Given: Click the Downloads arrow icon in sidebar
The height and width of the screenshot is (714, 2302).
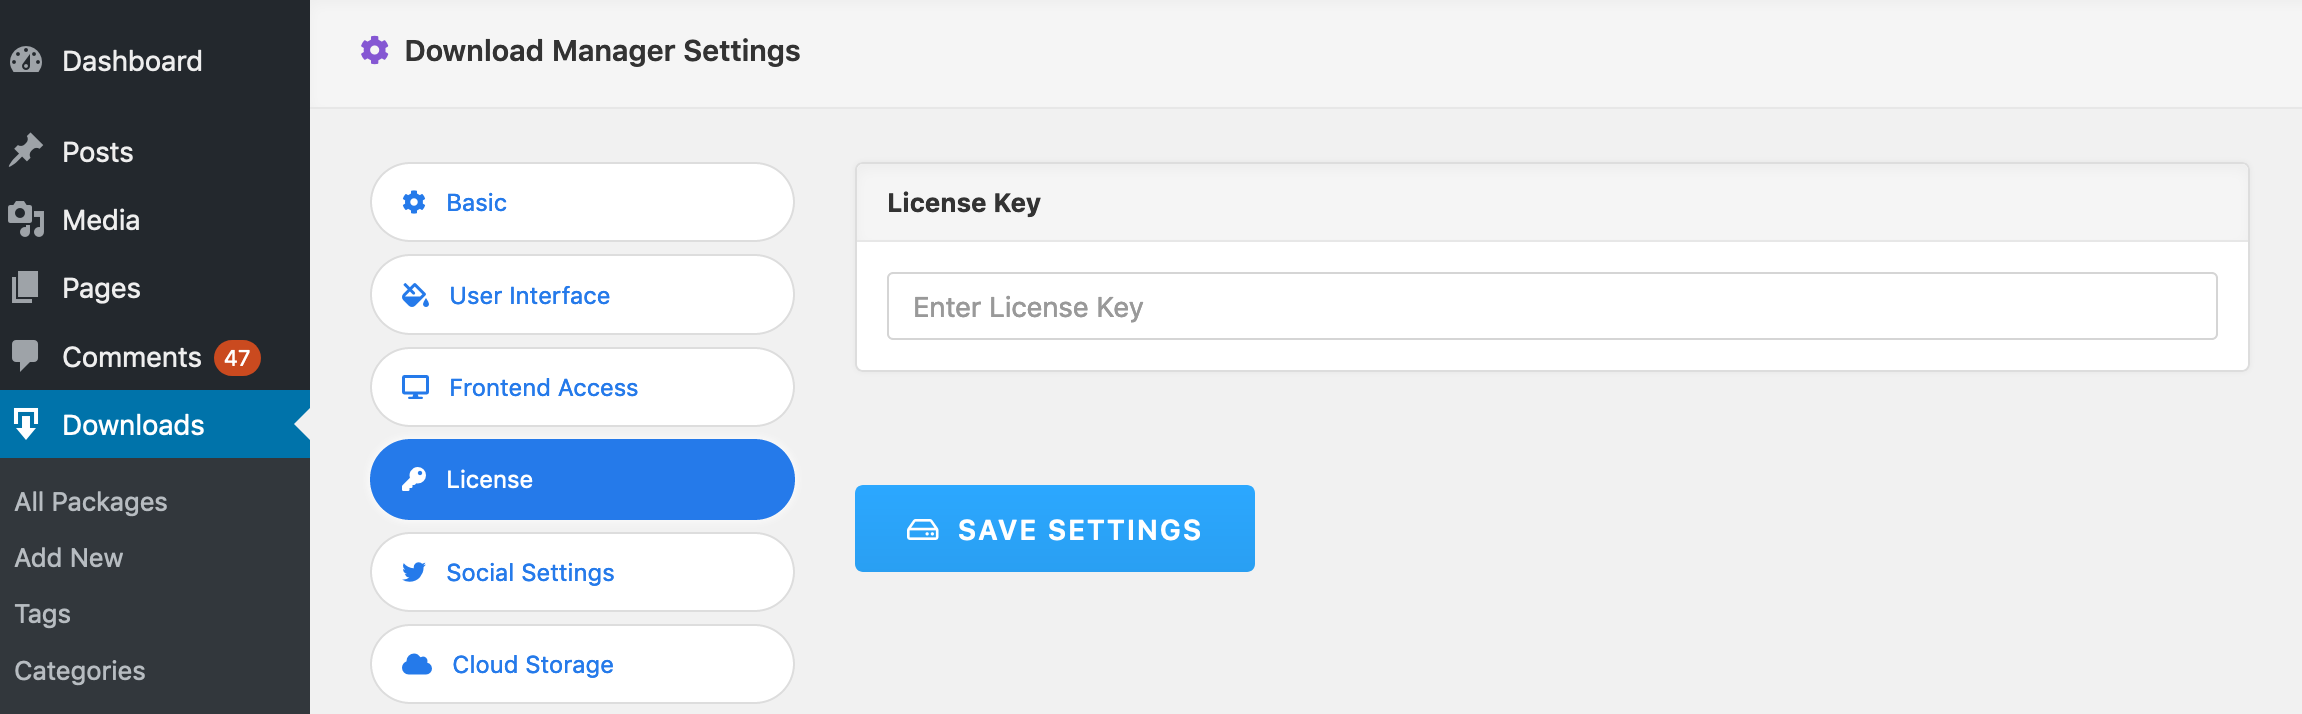Looking at the screenshot, I should (27, 424).
